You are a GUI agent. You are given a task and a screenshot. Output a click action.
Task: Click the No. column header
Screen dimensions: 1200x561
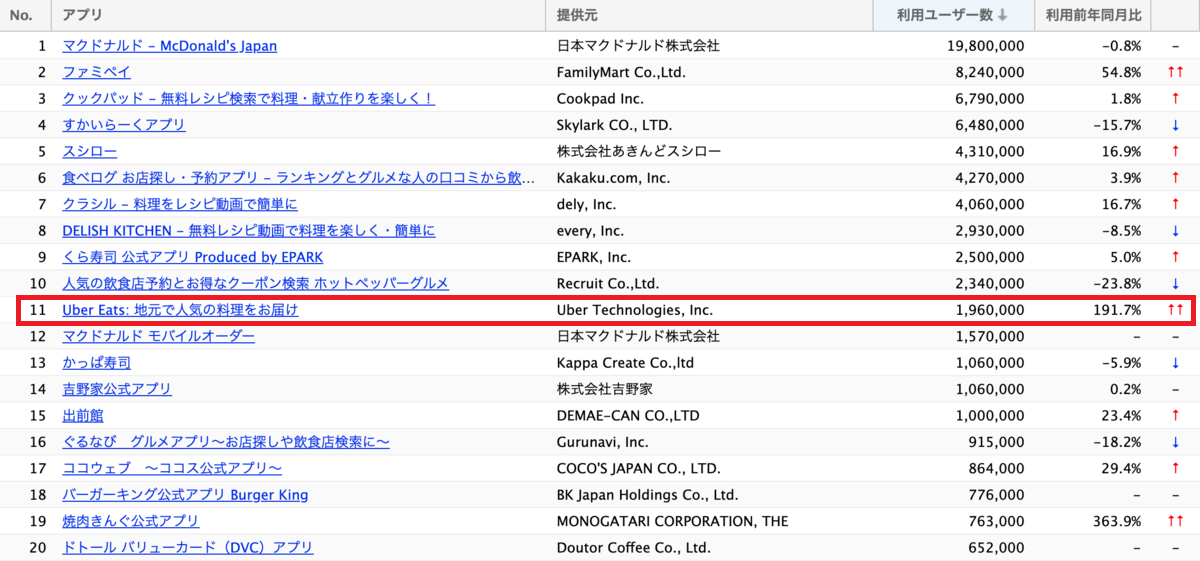[27, 15]
